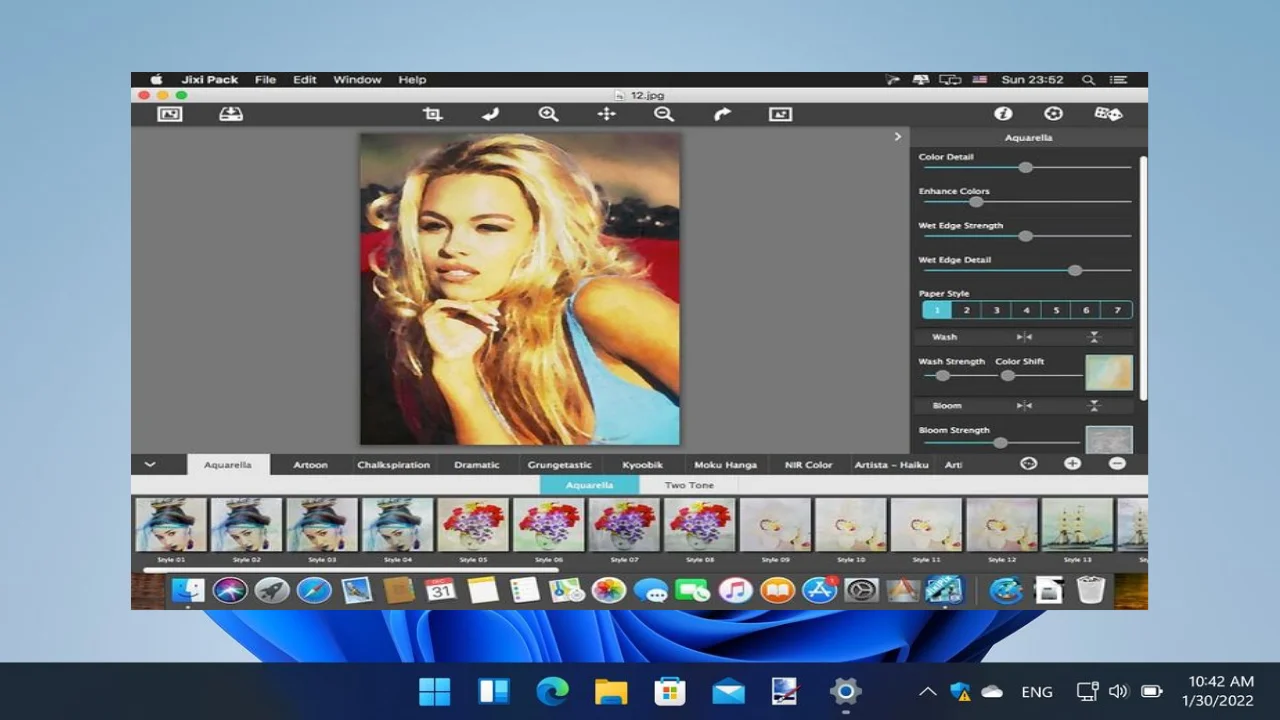Switch to the NIR Color tab
1280x720 pixels.
point(808,465)
